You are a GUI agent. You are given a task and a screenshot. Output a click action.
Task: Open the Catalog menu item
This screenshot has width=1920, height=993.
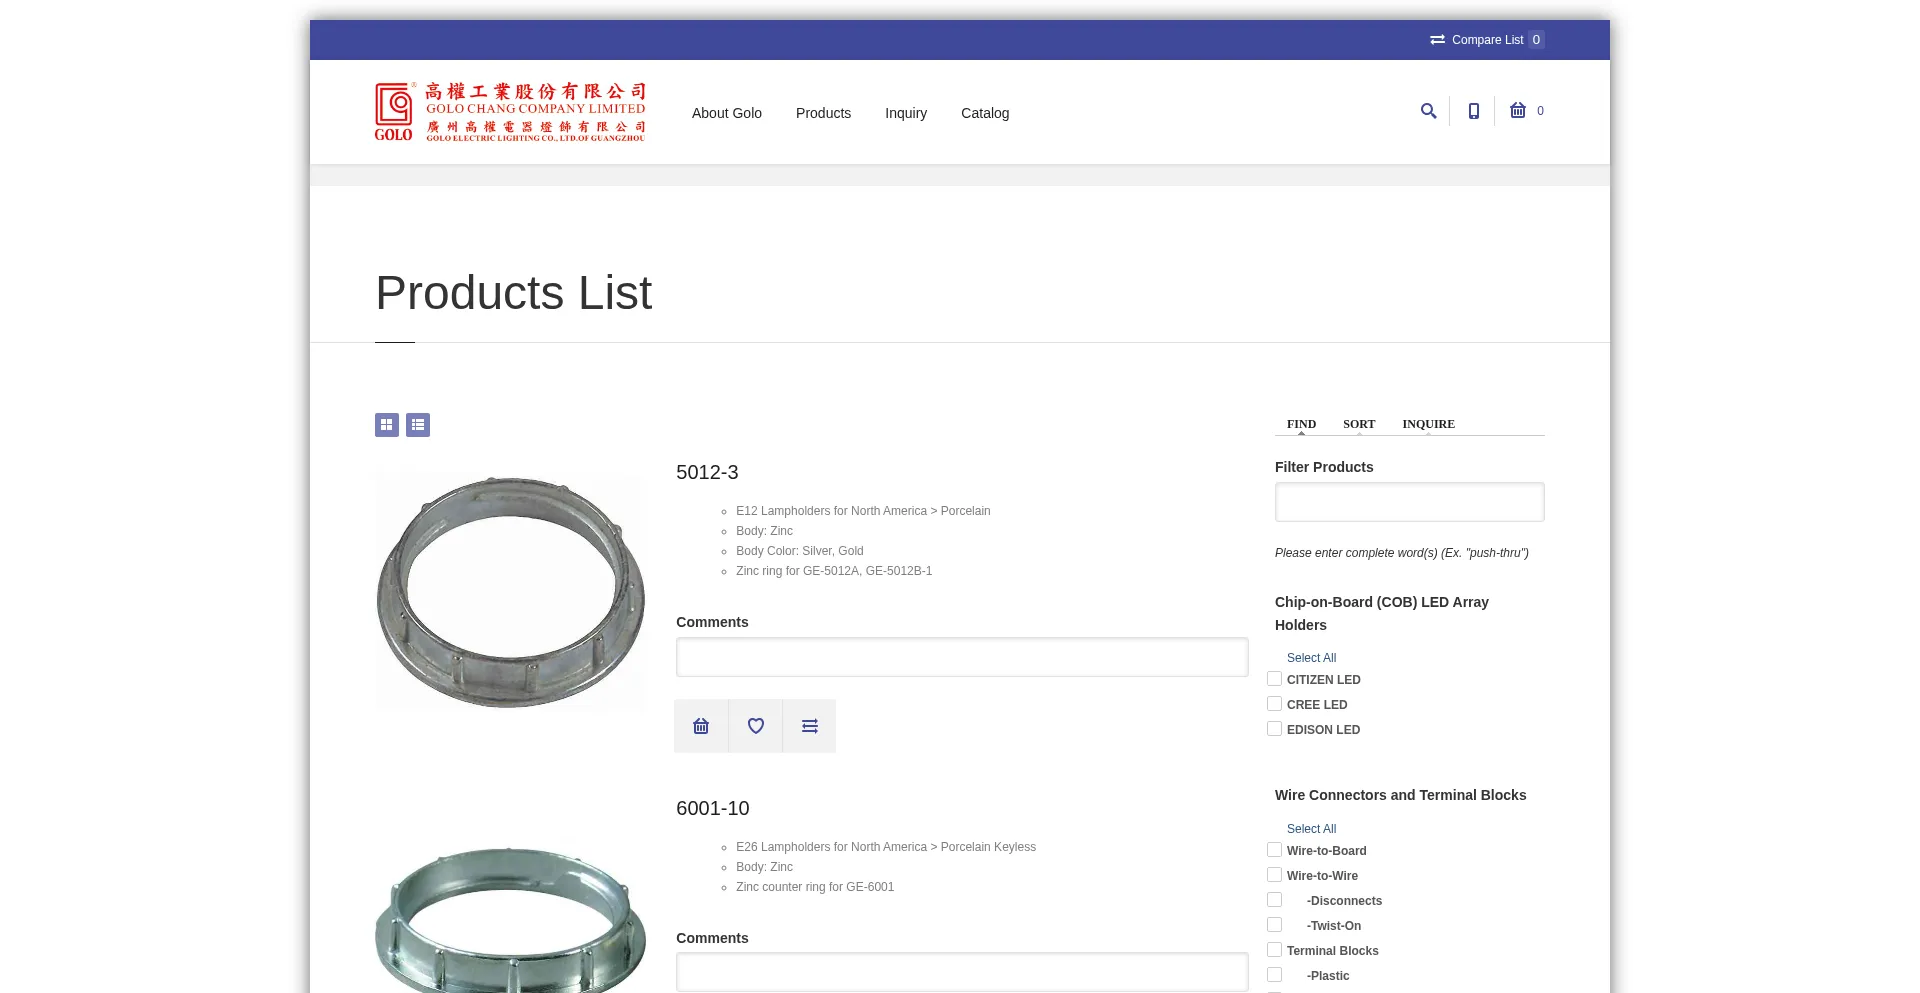(x=985, y=113)
